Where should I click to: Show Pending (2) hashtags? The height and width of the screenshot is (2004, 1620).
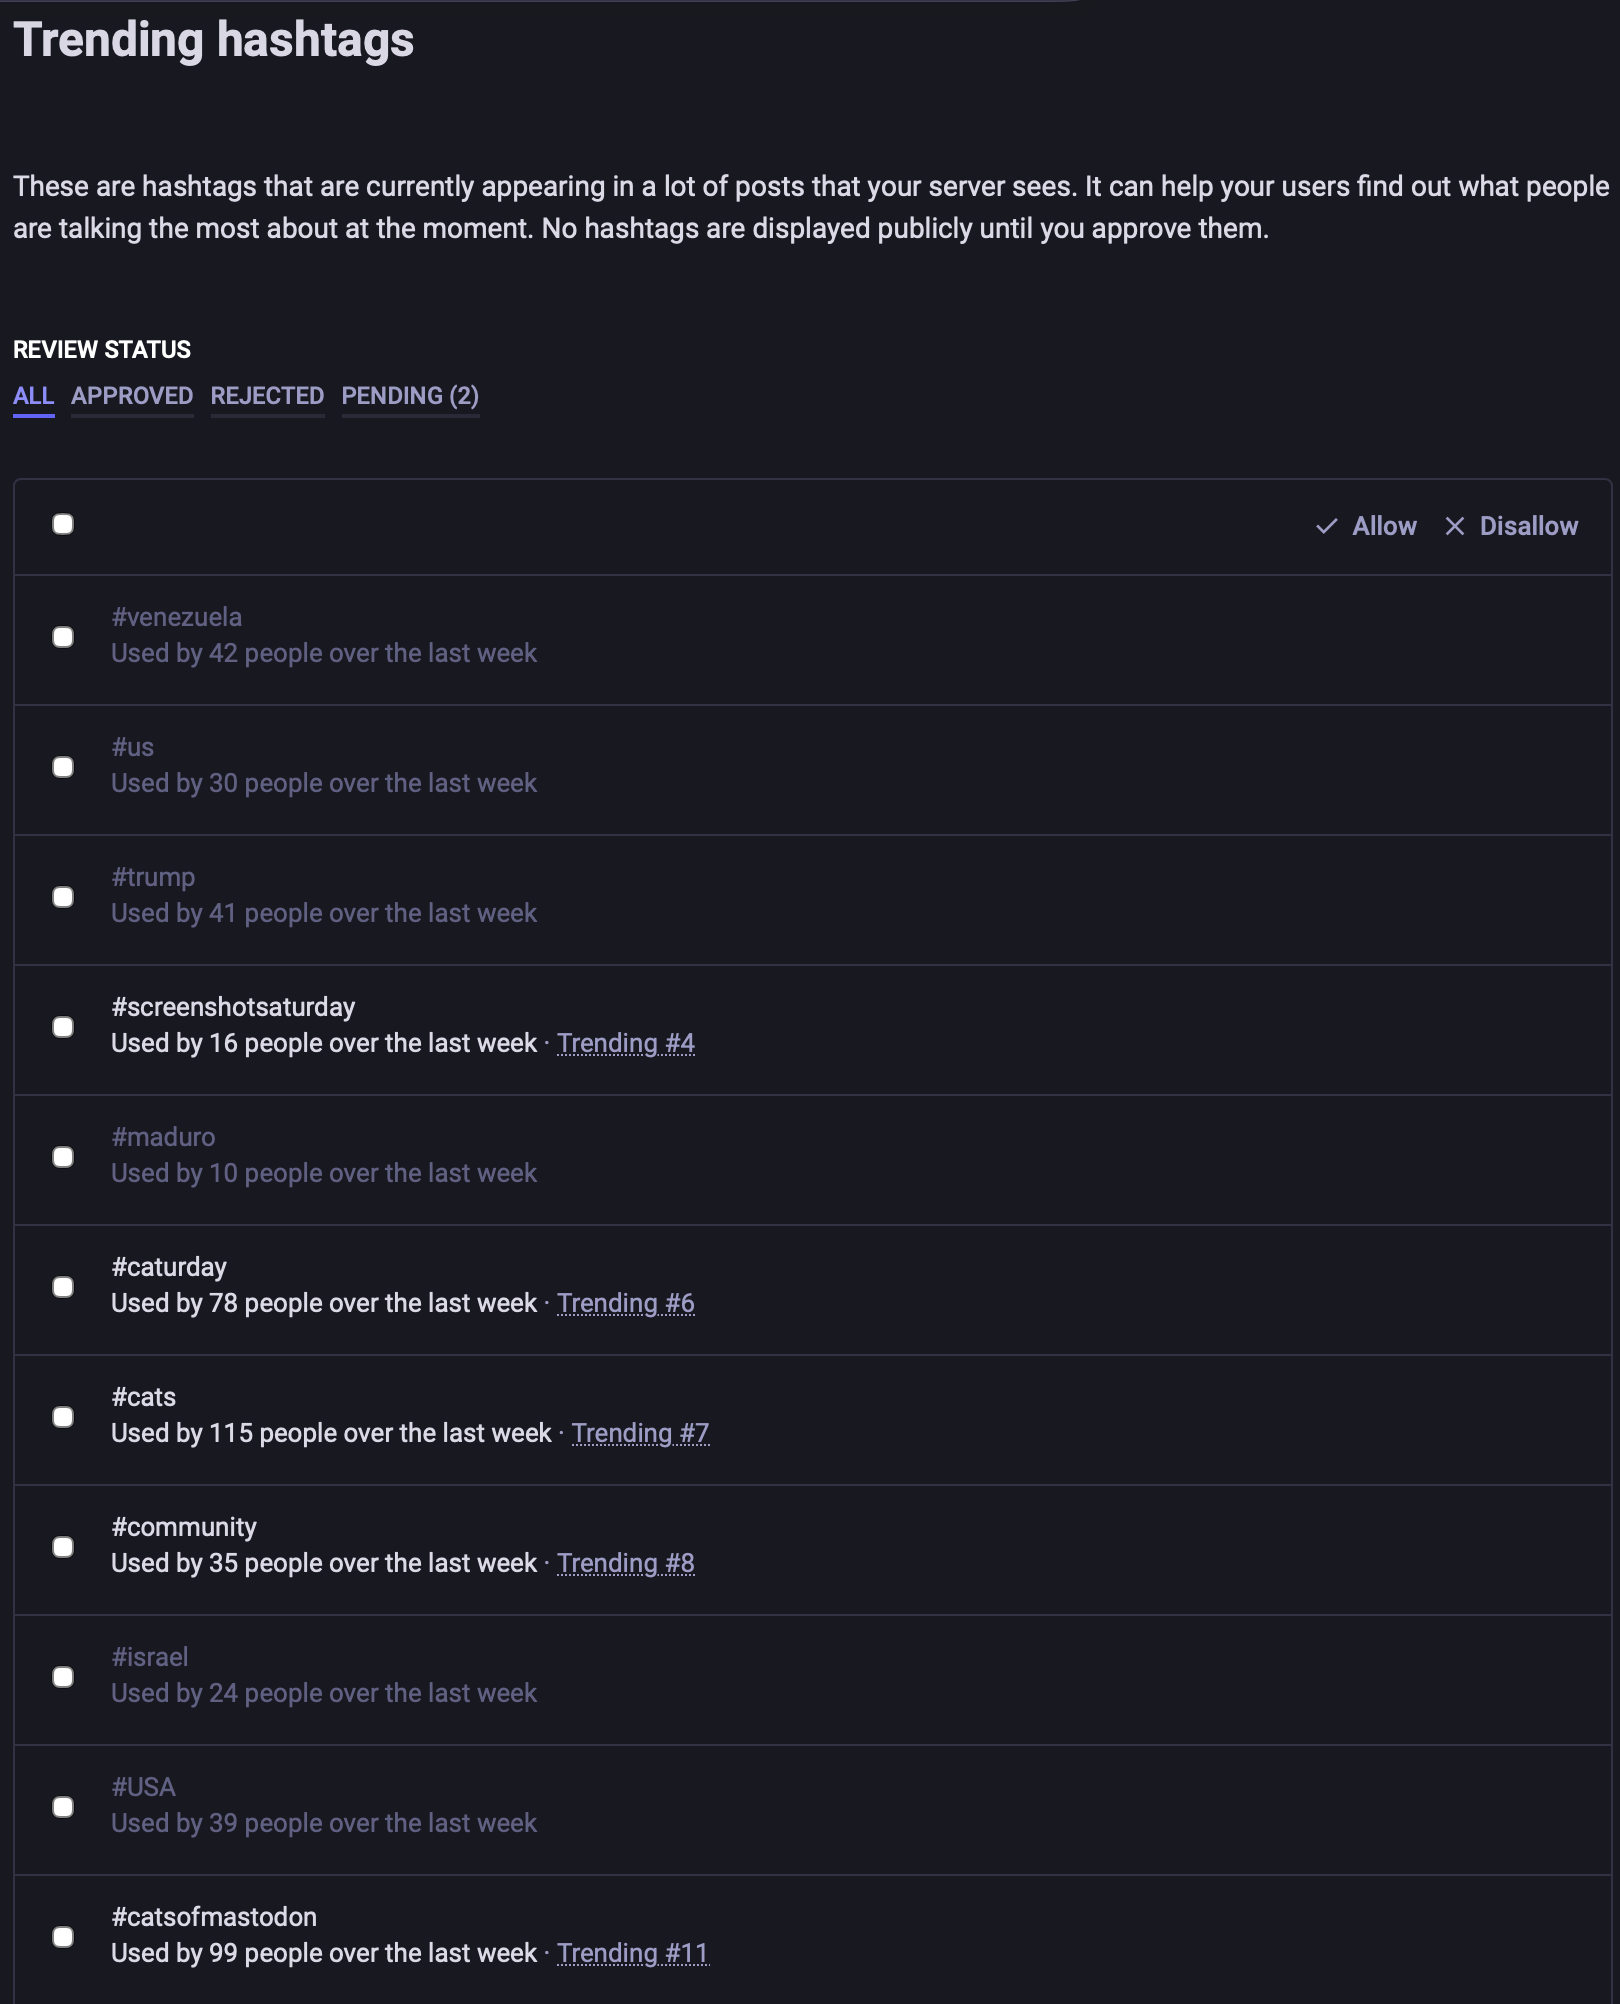click(x=410, y=396)
